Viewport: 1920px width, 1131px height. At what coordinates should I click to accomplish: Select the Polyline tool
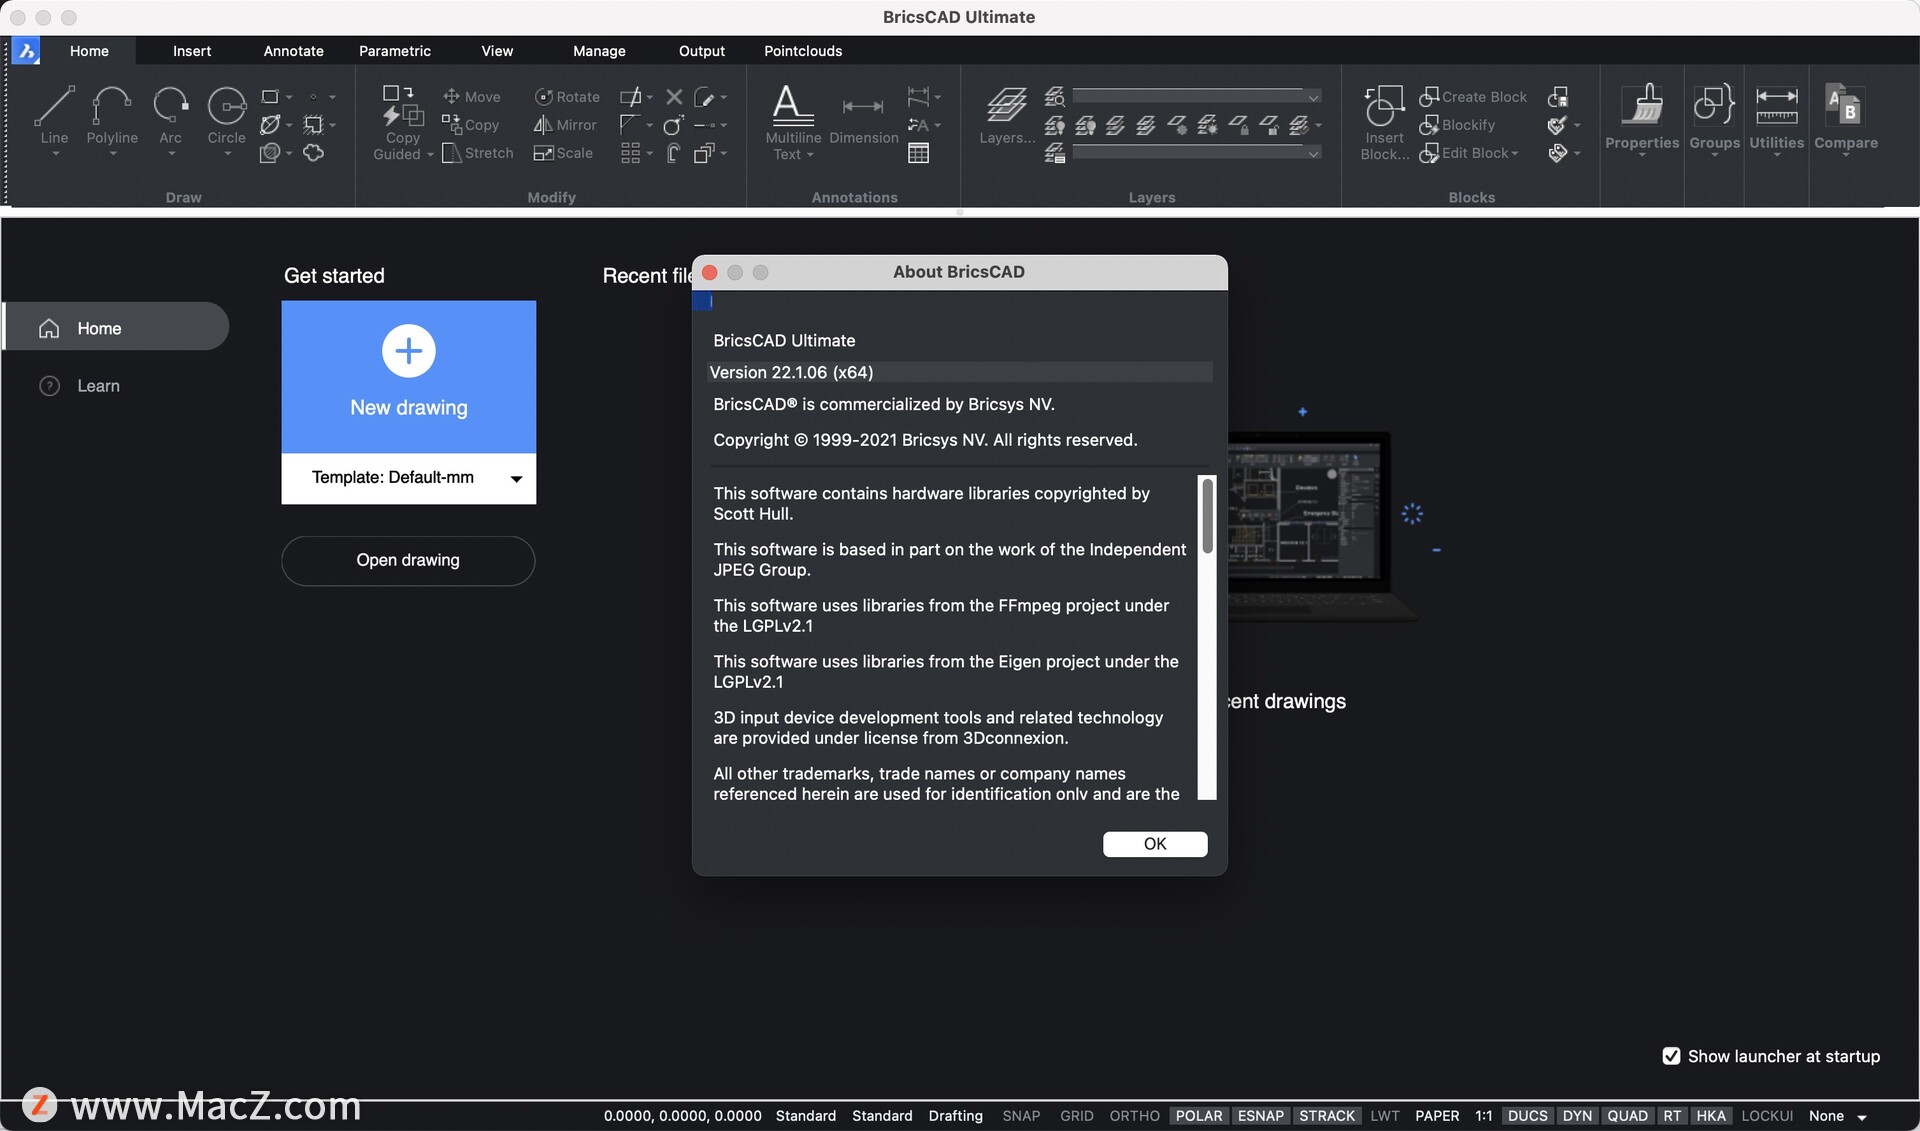pos(111,114)
